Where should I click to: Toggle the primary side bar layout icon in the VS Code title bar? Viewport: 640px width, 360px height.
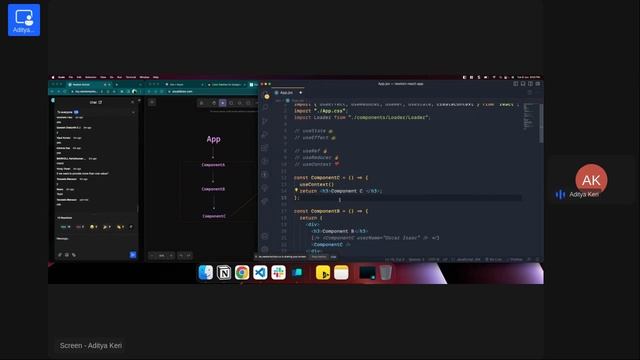(516, 84)
